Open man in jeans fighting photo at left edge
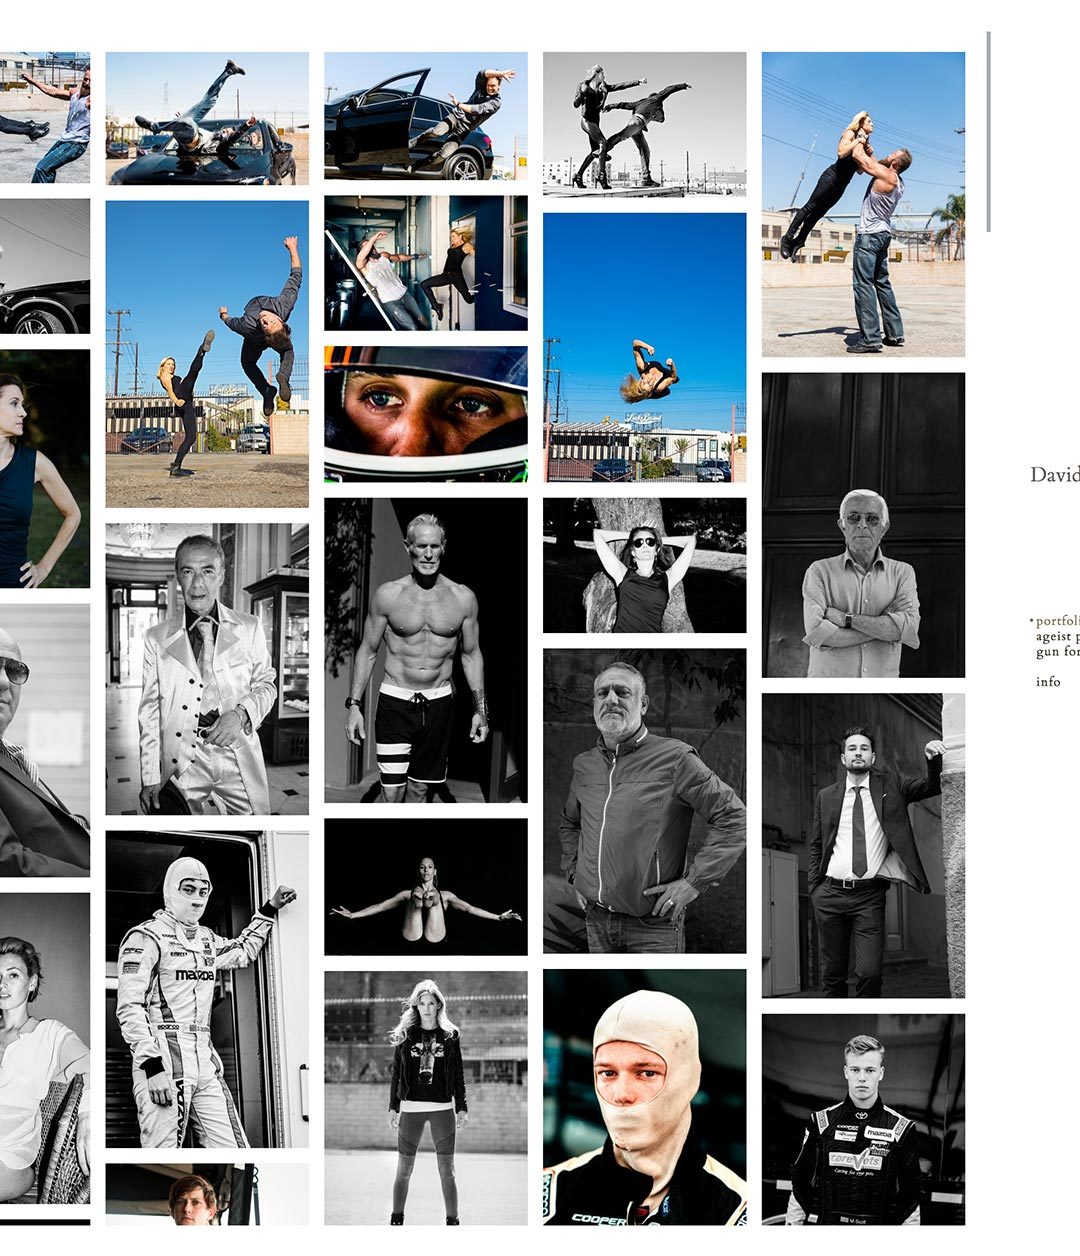Image resolution: width=1080 pixels, height=1256 pixels. pyautogui.click(x=45, y=117)
